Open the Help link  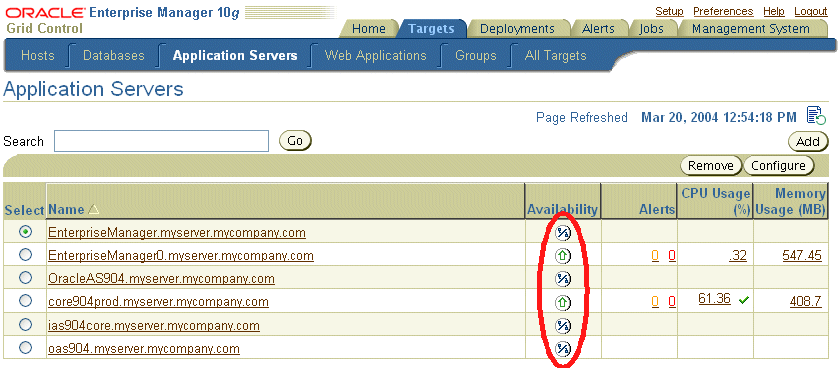[x=774, y=11]
